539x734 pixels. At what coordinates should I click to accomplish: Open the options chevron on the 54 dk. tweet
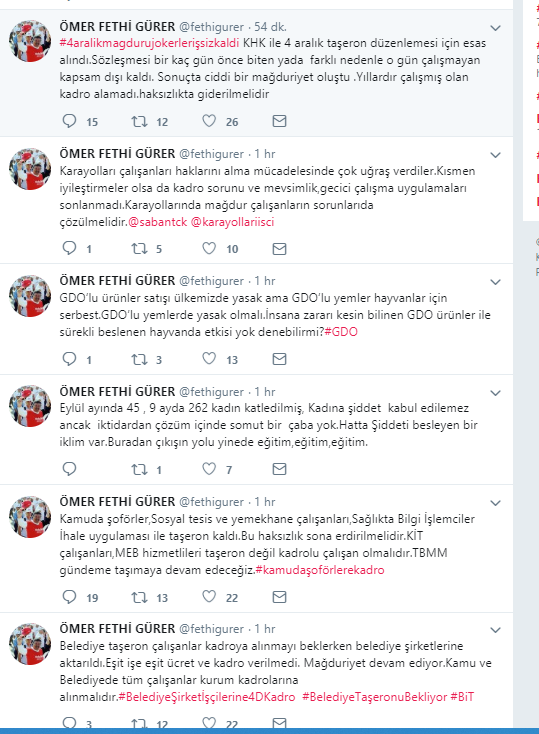tap(495, 28)
